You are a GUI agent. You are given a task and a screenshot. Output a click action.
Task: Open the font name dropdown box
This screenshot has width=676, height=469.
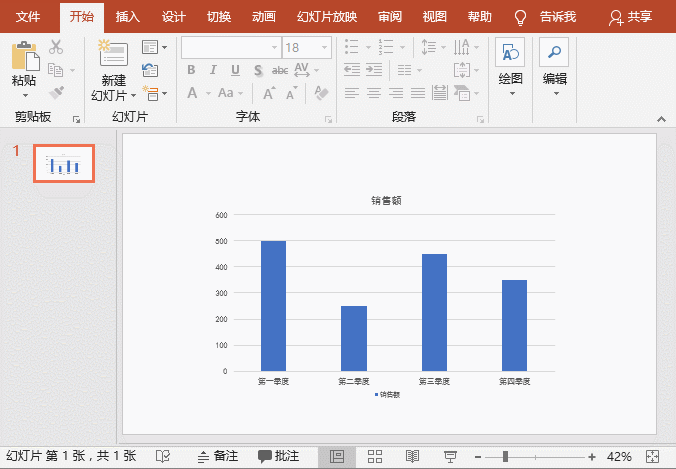click(x=229, y=47)
